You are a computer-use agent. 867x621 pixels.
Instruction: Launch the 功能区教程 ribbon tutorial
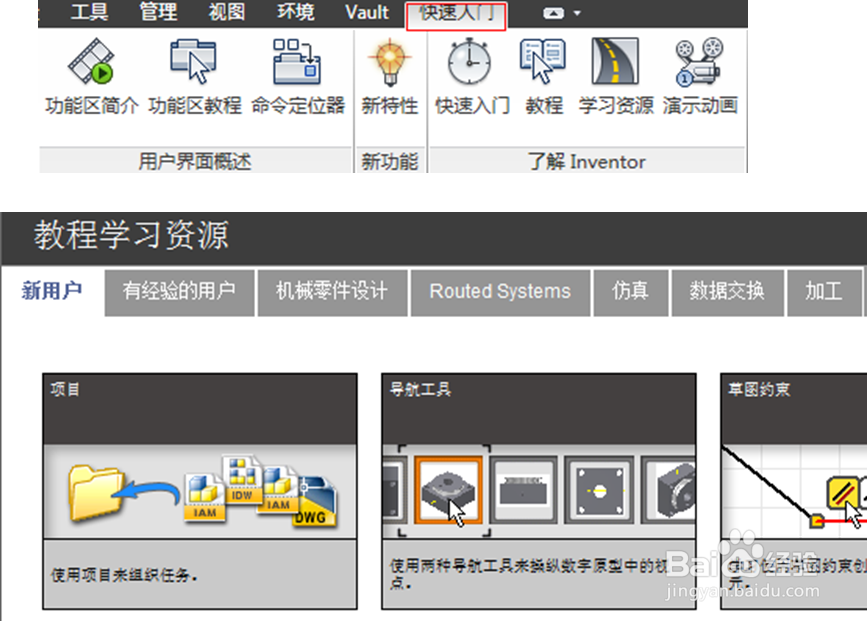(194, 76)
